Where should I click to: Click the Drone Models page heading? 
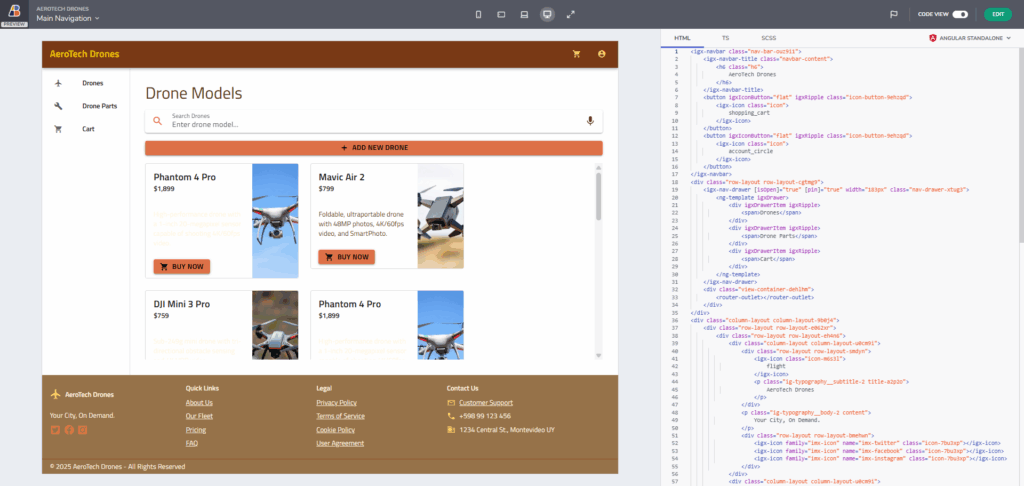pos(193,93)
